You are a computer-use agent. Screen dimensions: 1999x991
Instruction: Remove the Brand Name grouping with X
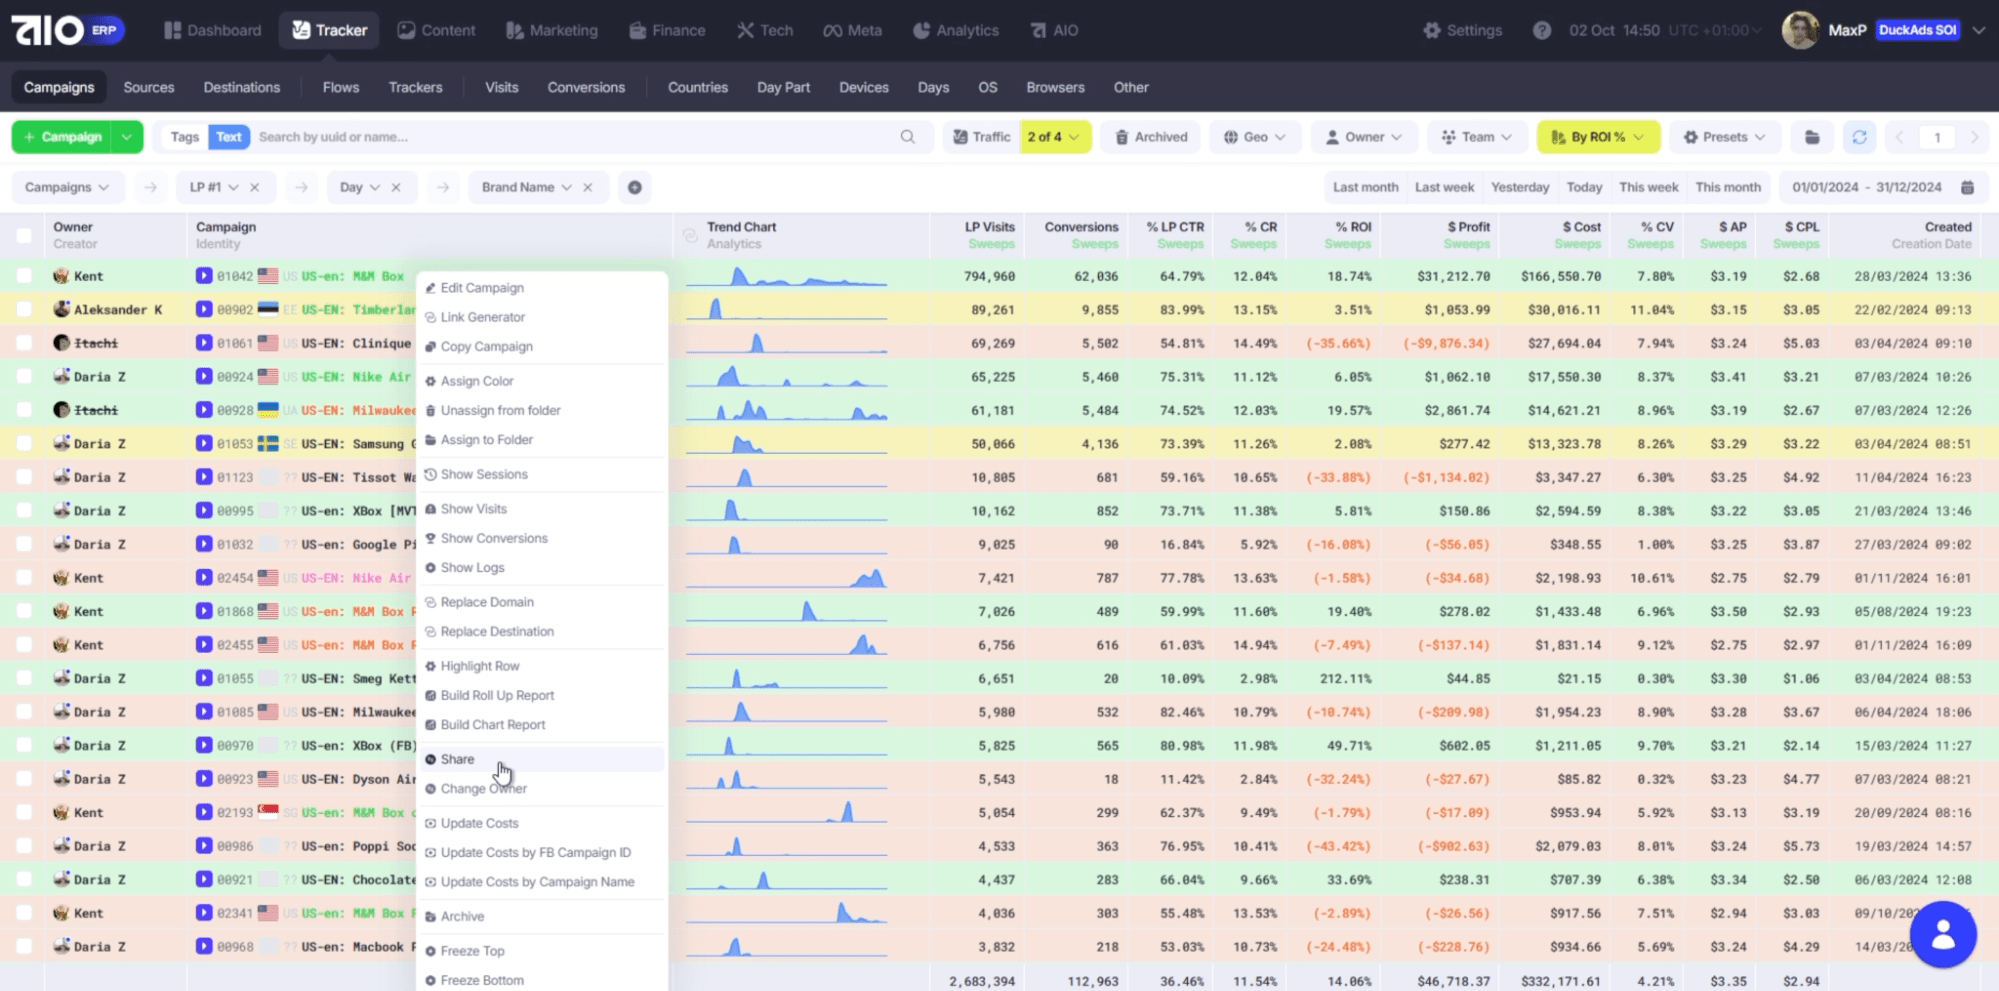[588, 187]
